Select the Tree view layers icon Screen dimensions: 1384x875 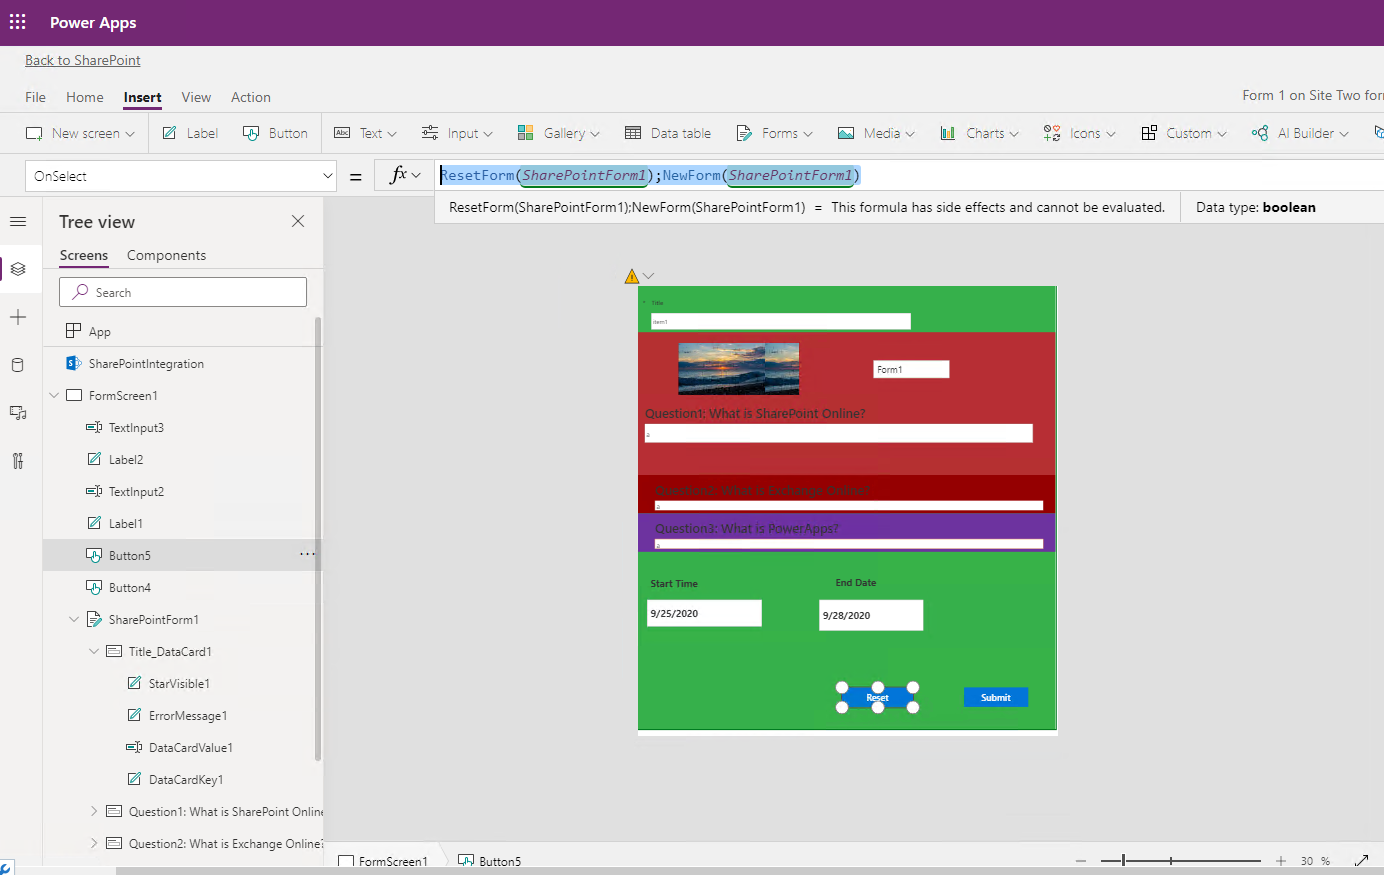[17, 268]
